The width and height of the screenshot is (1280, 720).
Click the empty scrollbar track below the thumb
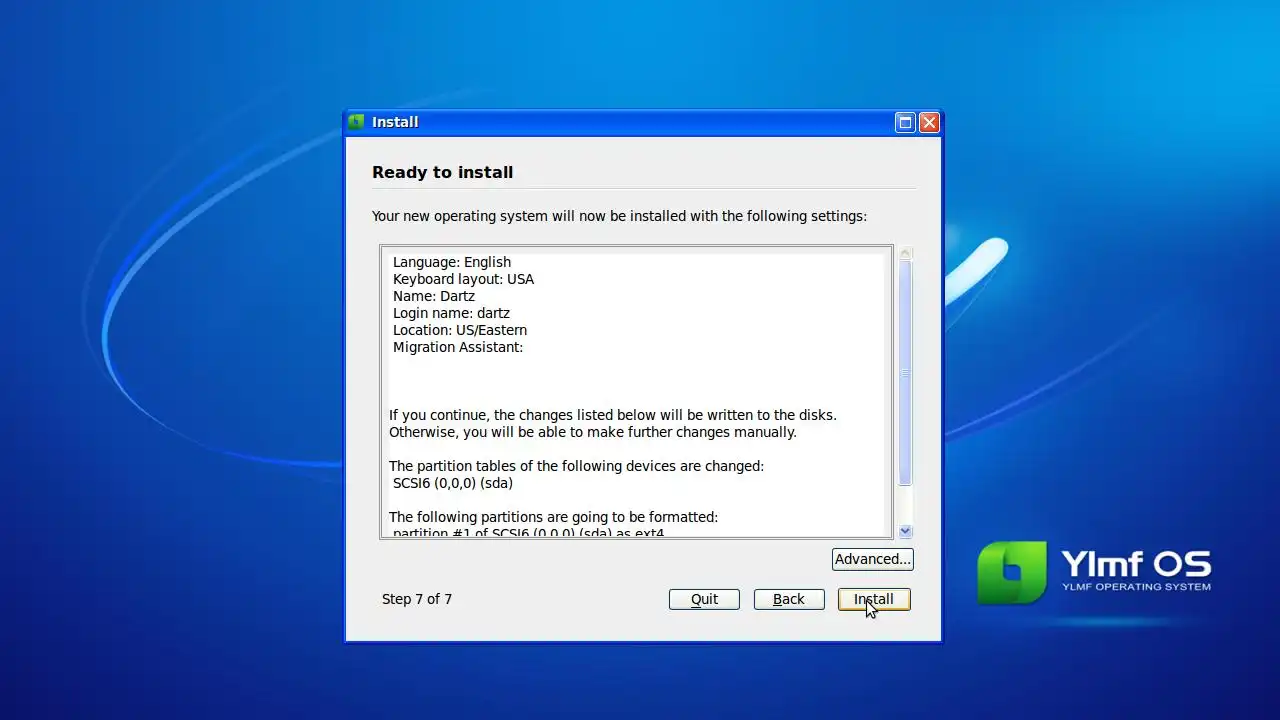click(x=905, y=505)
